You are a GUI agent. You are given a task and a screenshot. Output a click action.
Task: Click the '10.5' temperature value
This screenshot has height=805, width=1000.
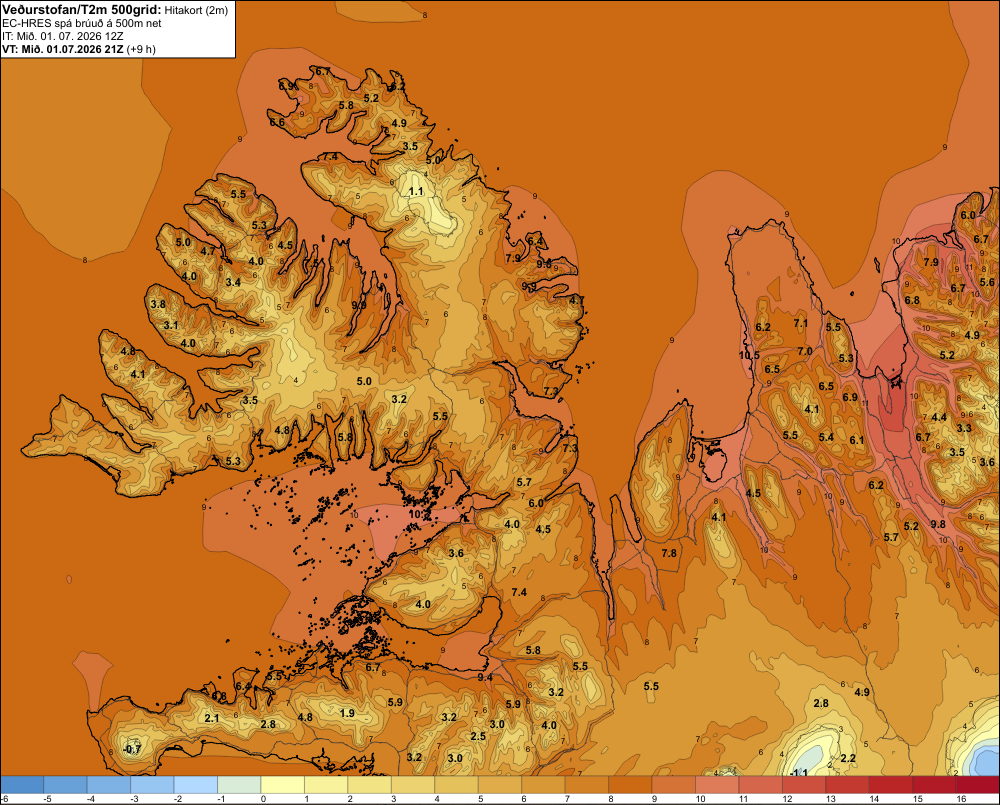click(x=749, y=356)
